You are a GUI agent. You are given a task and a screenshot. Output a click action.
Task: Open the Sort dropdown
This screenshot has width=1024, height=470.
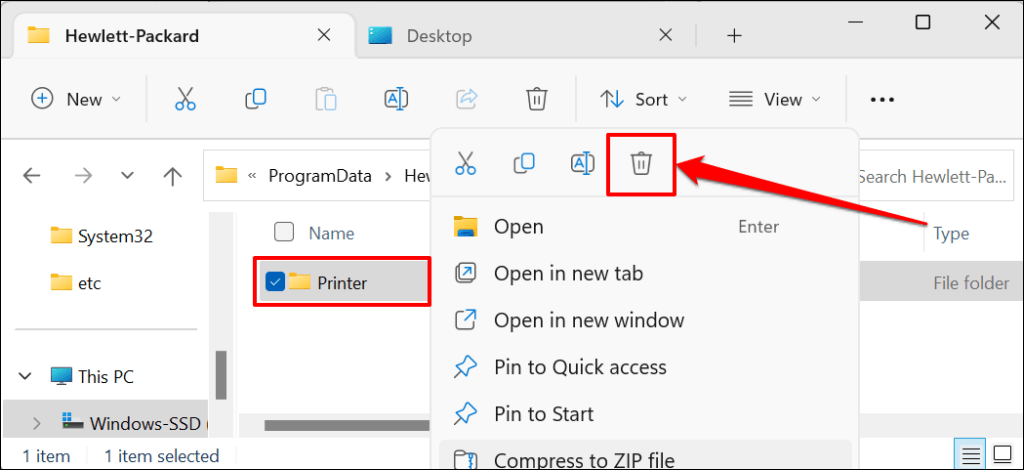(644, 99)
